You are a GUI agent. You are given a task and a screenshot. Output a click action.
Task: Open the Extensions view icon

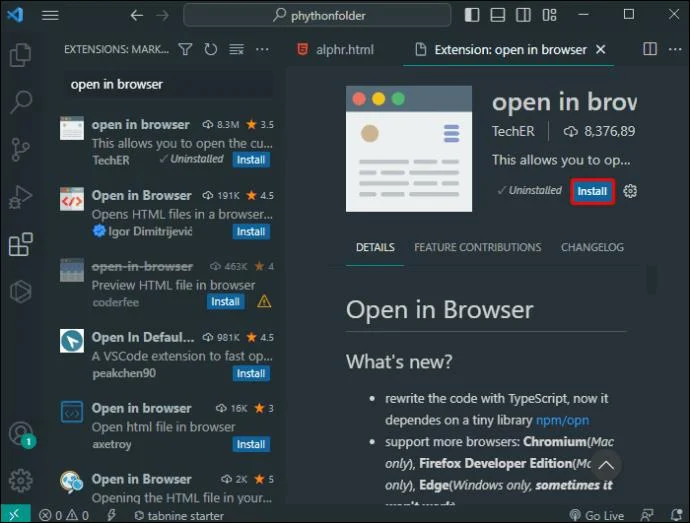20,244
